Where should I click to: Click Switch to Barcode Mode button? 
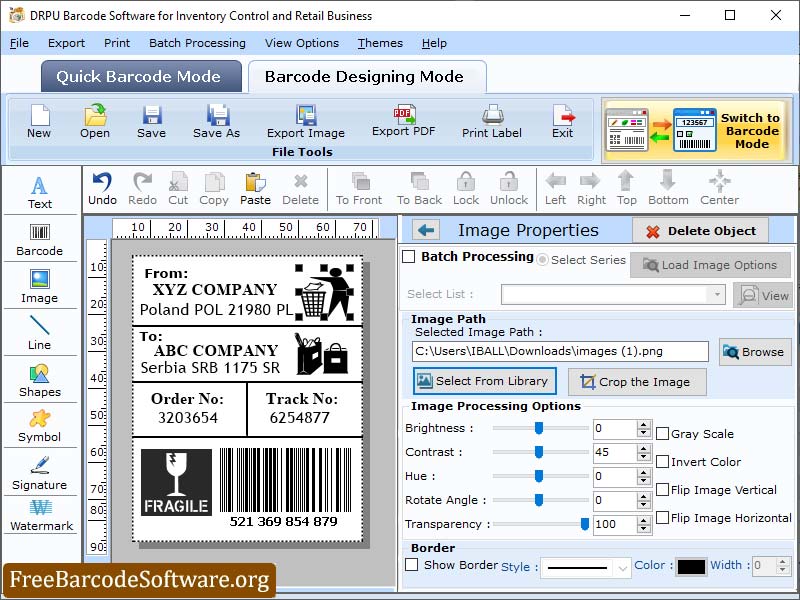696,131
